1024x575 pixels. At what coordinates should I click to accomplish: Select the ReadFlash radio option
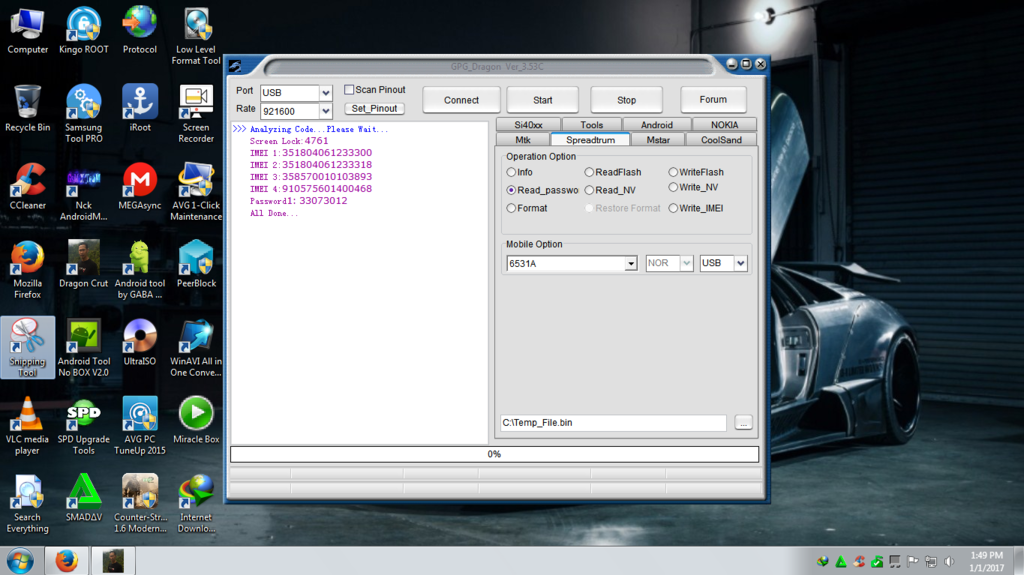589,172
